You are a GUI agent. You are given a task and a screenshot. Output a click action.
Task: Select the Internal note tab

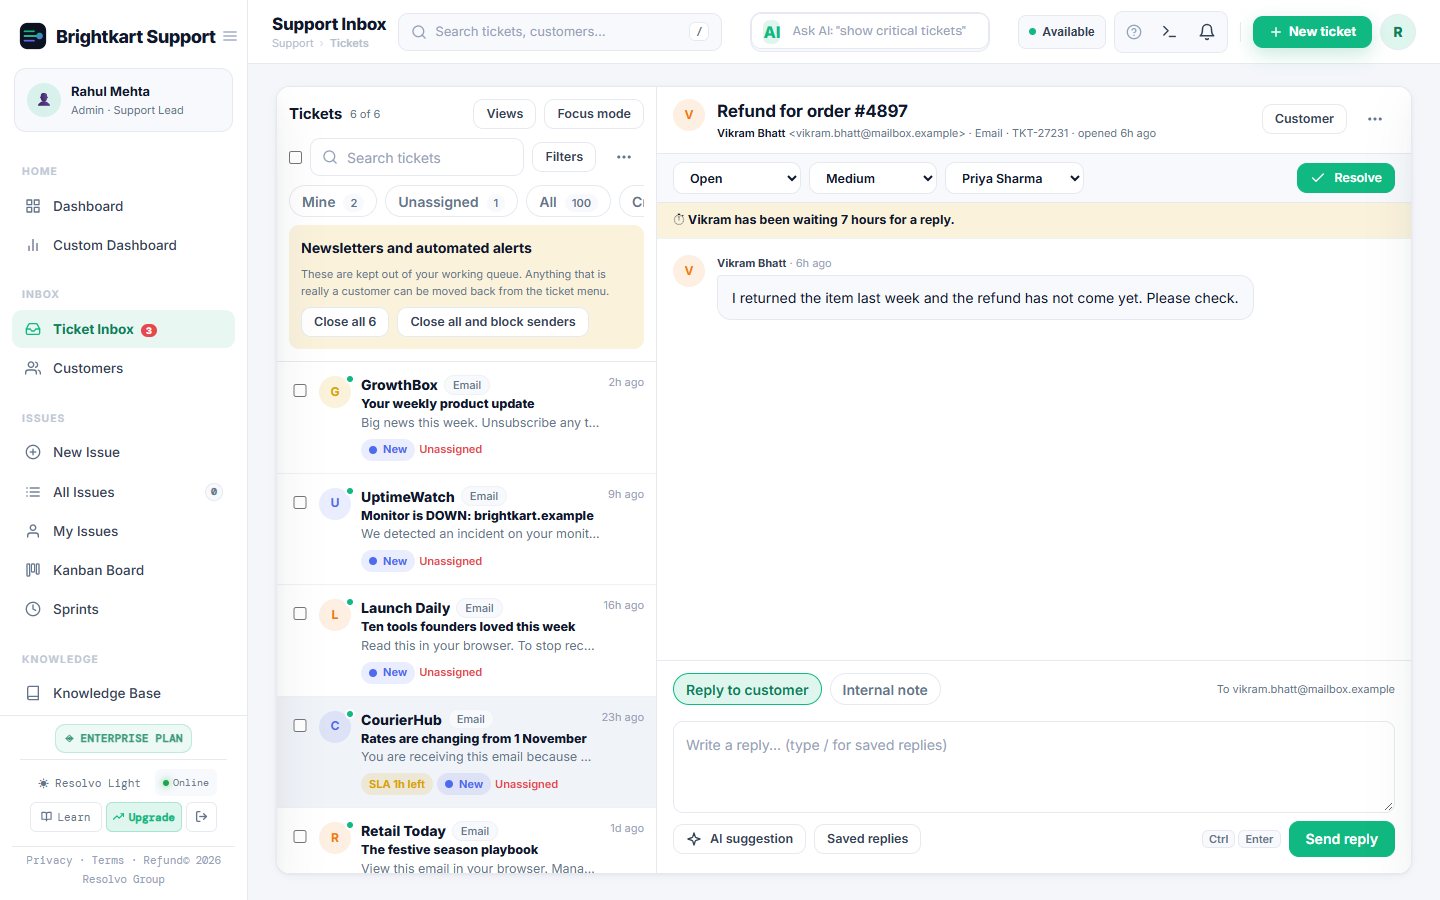[885, 690]
